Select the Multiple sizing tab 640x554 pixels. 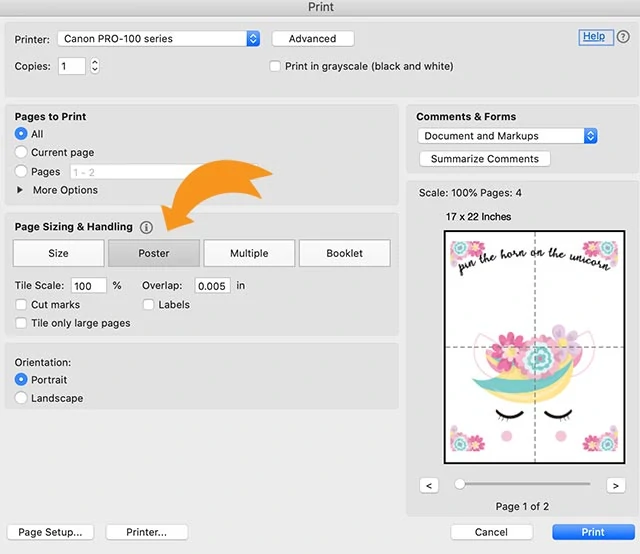(249, 253)
